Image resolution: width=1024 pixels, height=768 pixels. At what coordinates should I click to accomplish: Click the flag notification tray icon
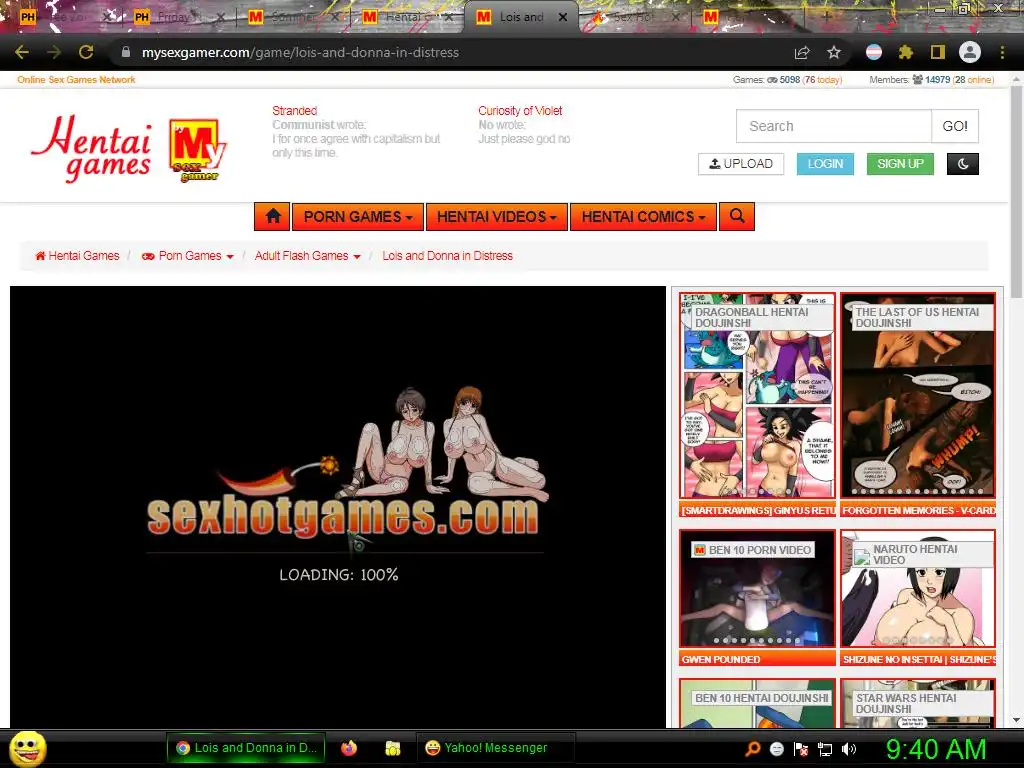click(x=801, y=749)
